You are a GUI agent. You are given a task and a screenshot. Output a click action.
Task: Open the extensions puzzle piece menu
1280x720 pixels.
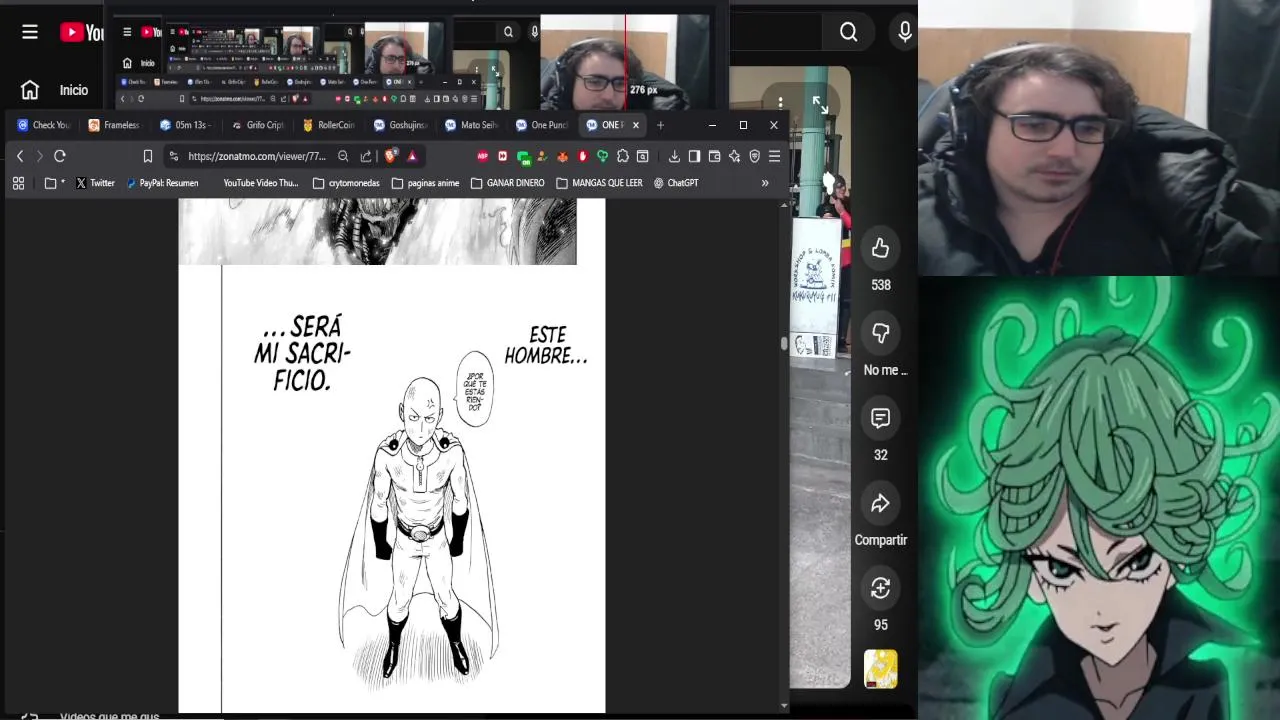tap(623, 156)
